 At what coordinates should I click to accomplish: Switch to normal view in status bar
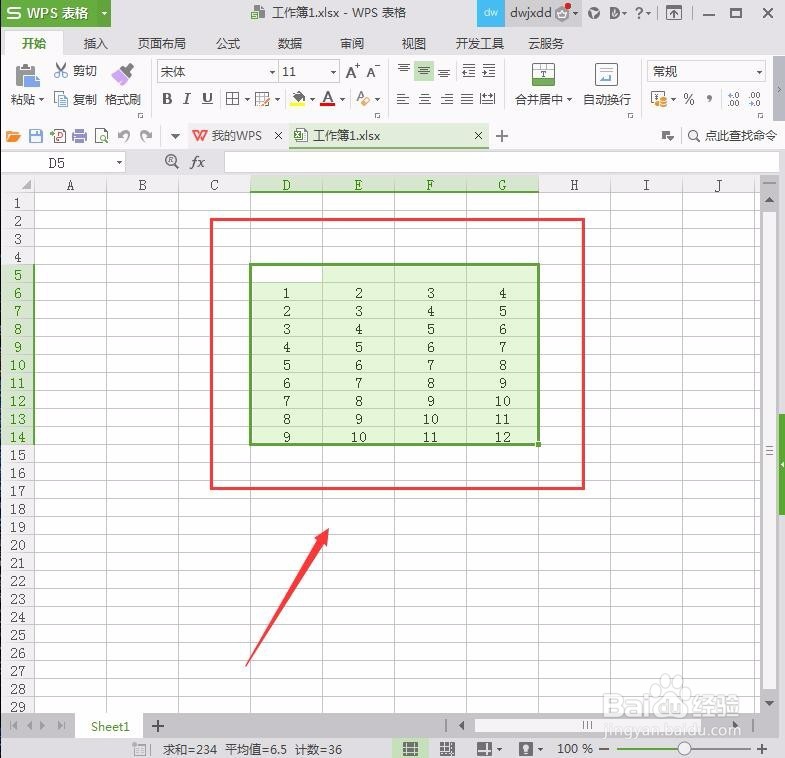411,749
